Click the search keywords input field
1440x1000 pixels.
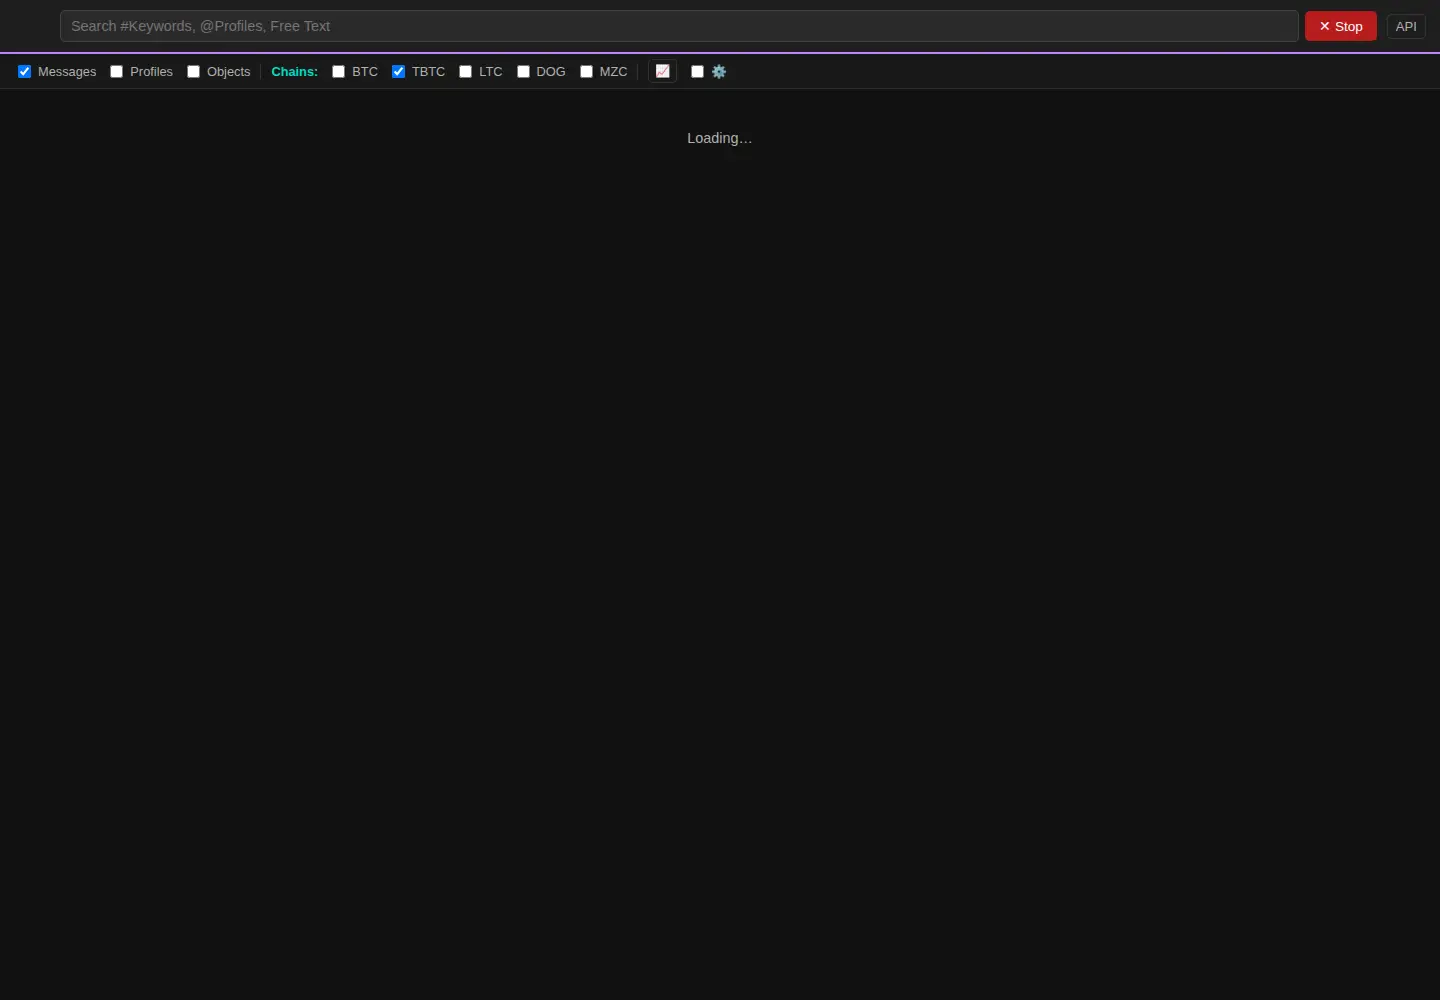tap(679, 26)
